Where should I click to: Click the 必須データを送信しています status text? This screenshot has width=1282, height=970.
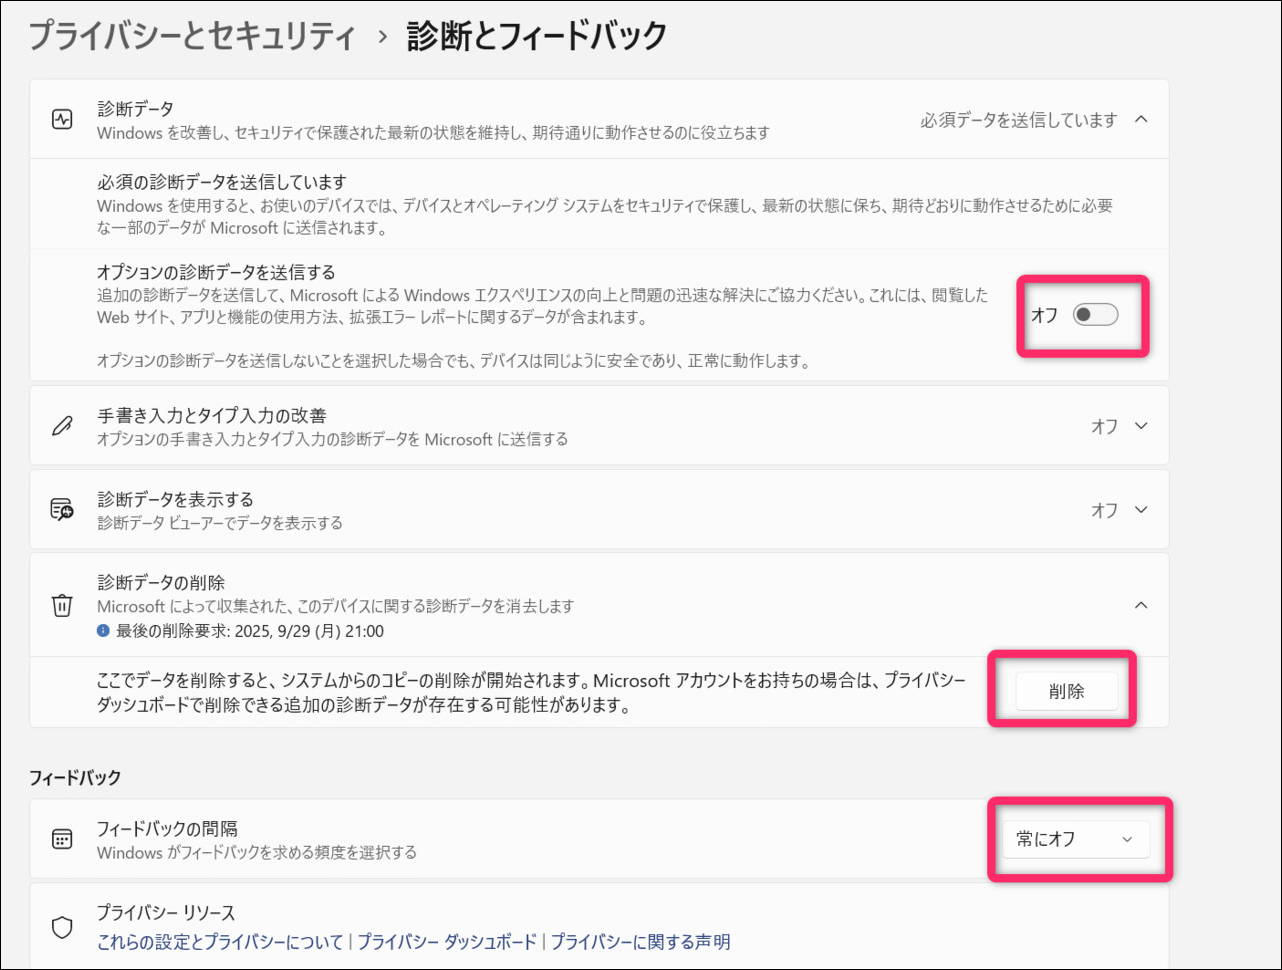(x=1018, y=120)
